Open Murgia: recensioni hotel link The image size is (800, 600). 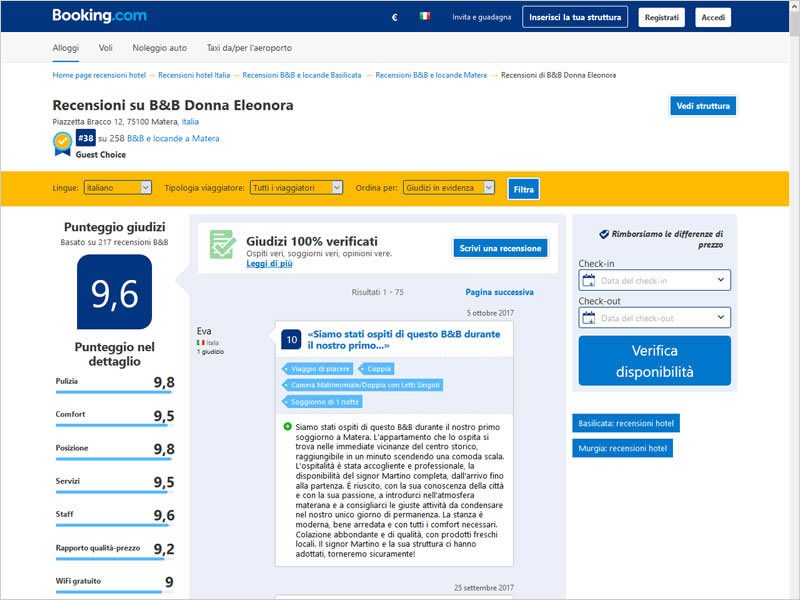[622, 448]
